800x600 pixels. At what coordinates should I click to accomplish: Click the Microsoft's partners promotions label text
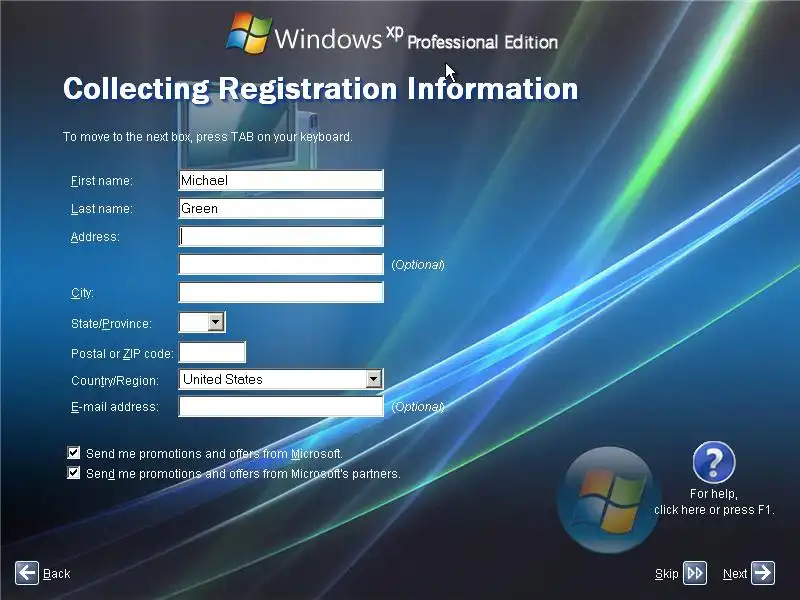coord(243,473)
